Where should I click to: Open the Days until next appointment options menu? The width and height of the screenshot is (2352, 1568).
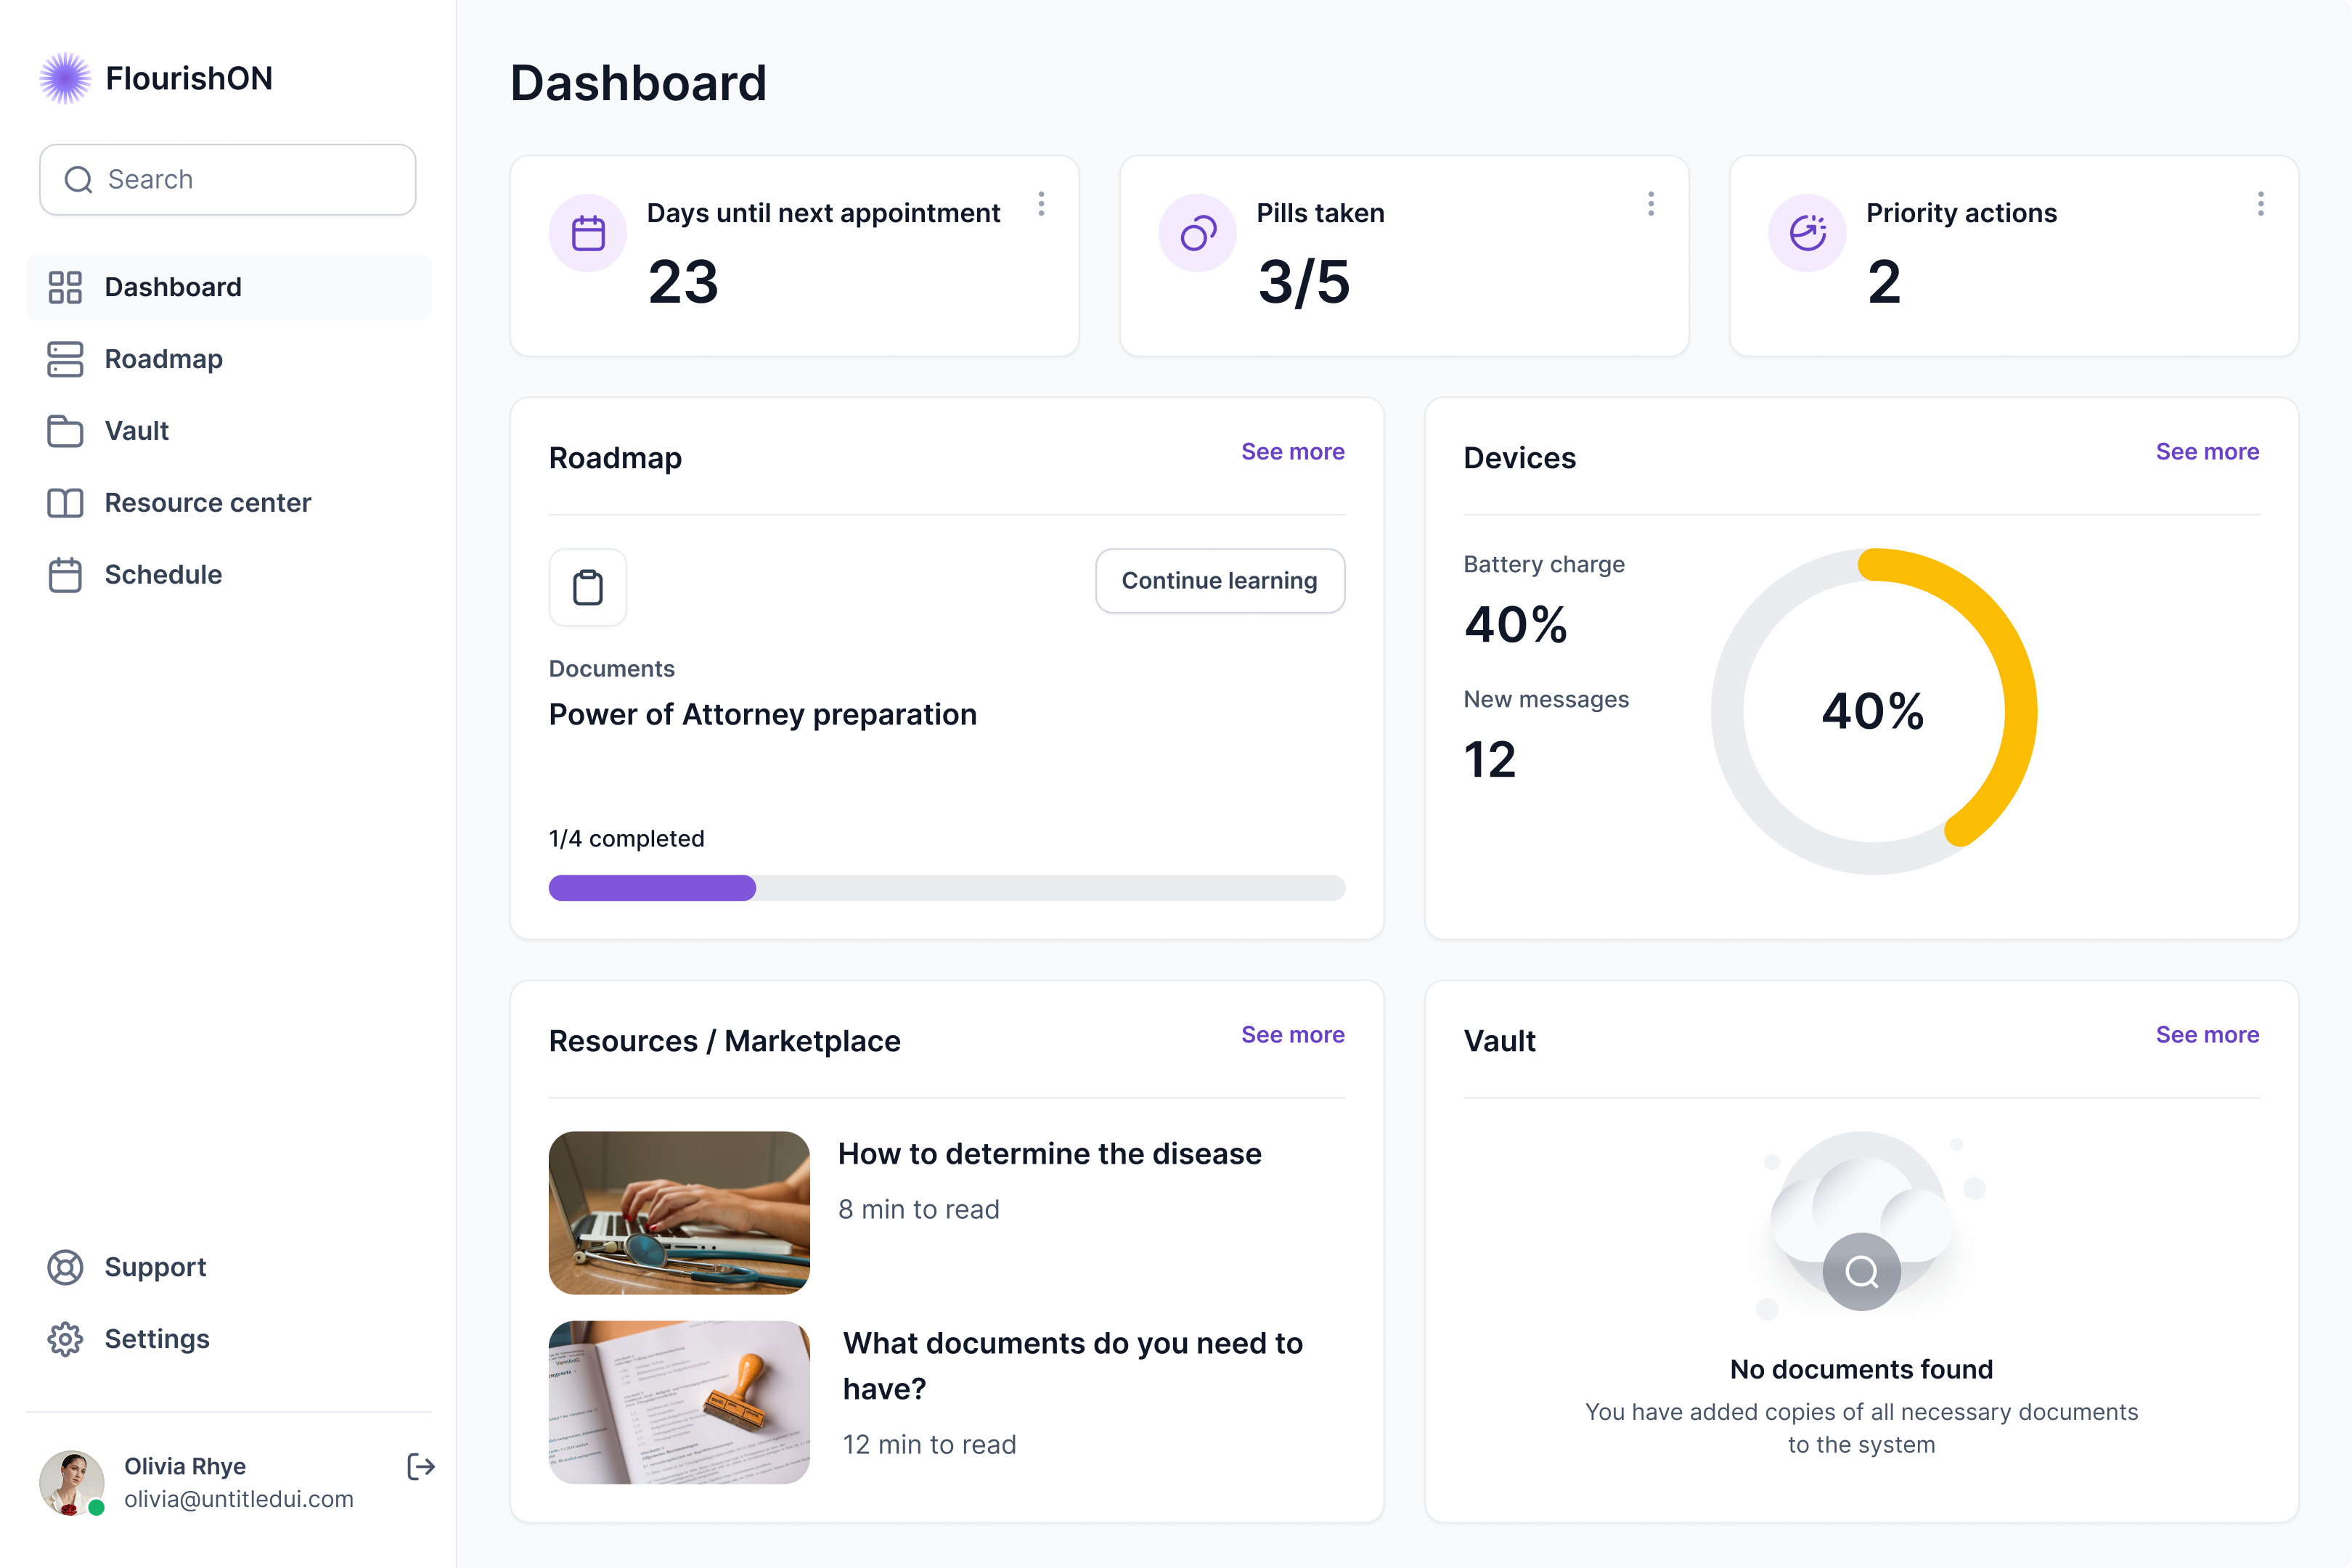pos(1041,204)
